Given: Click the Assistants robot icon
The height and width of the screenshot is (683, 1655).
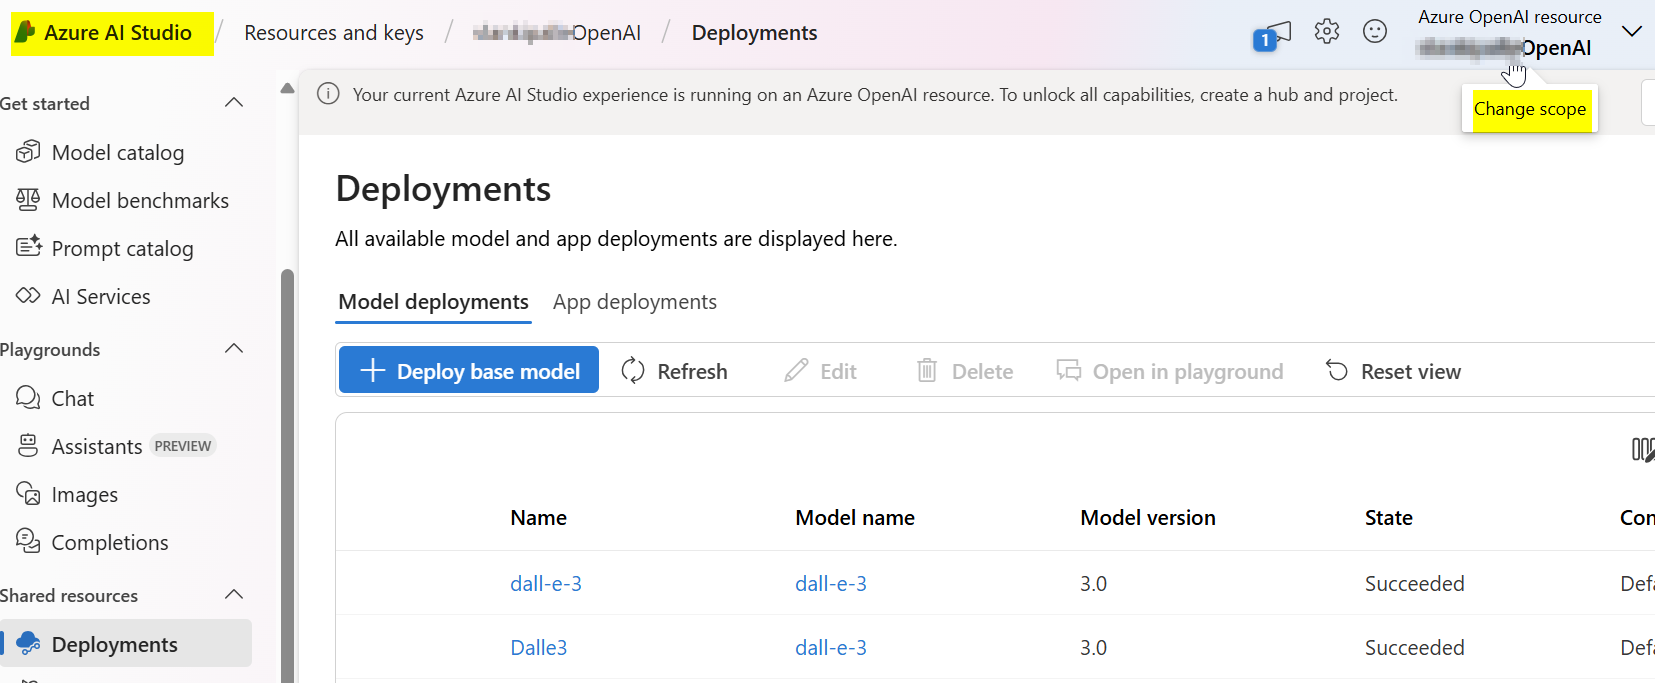Looking at the screenshot, I should [x=28, y=446].
